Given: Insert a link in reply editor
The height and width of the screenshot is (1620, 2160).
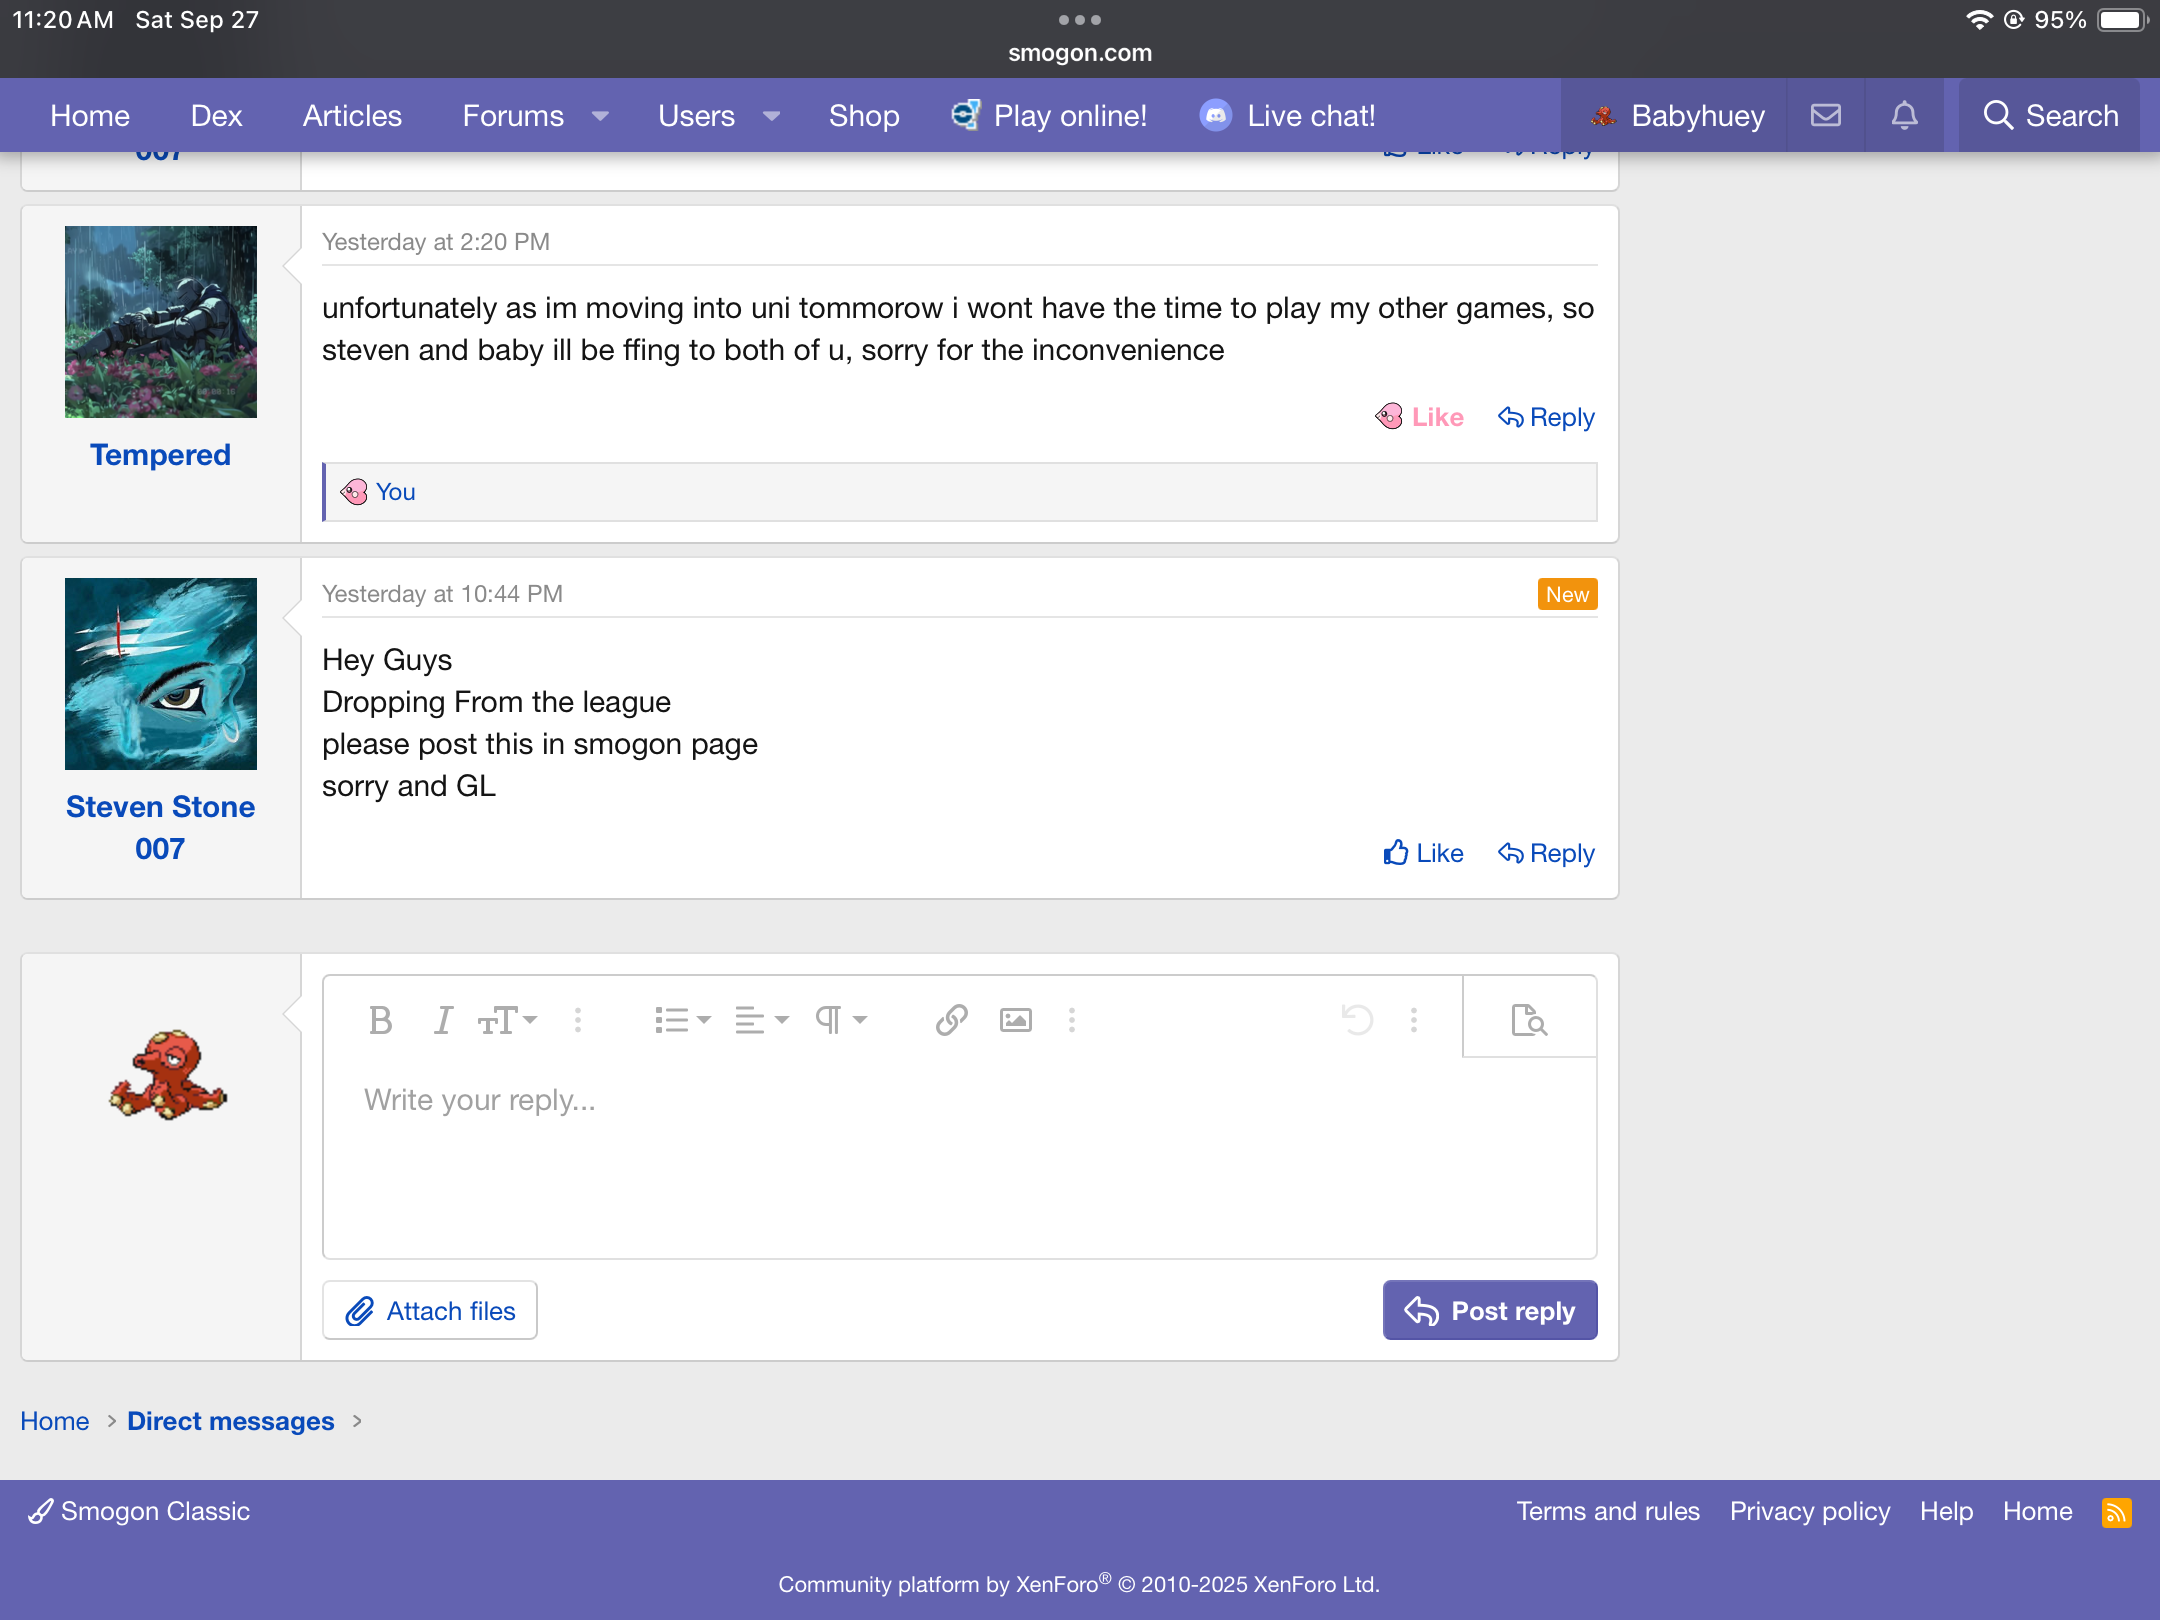Looking at the screenshot, I should [x=951, y=1020].
